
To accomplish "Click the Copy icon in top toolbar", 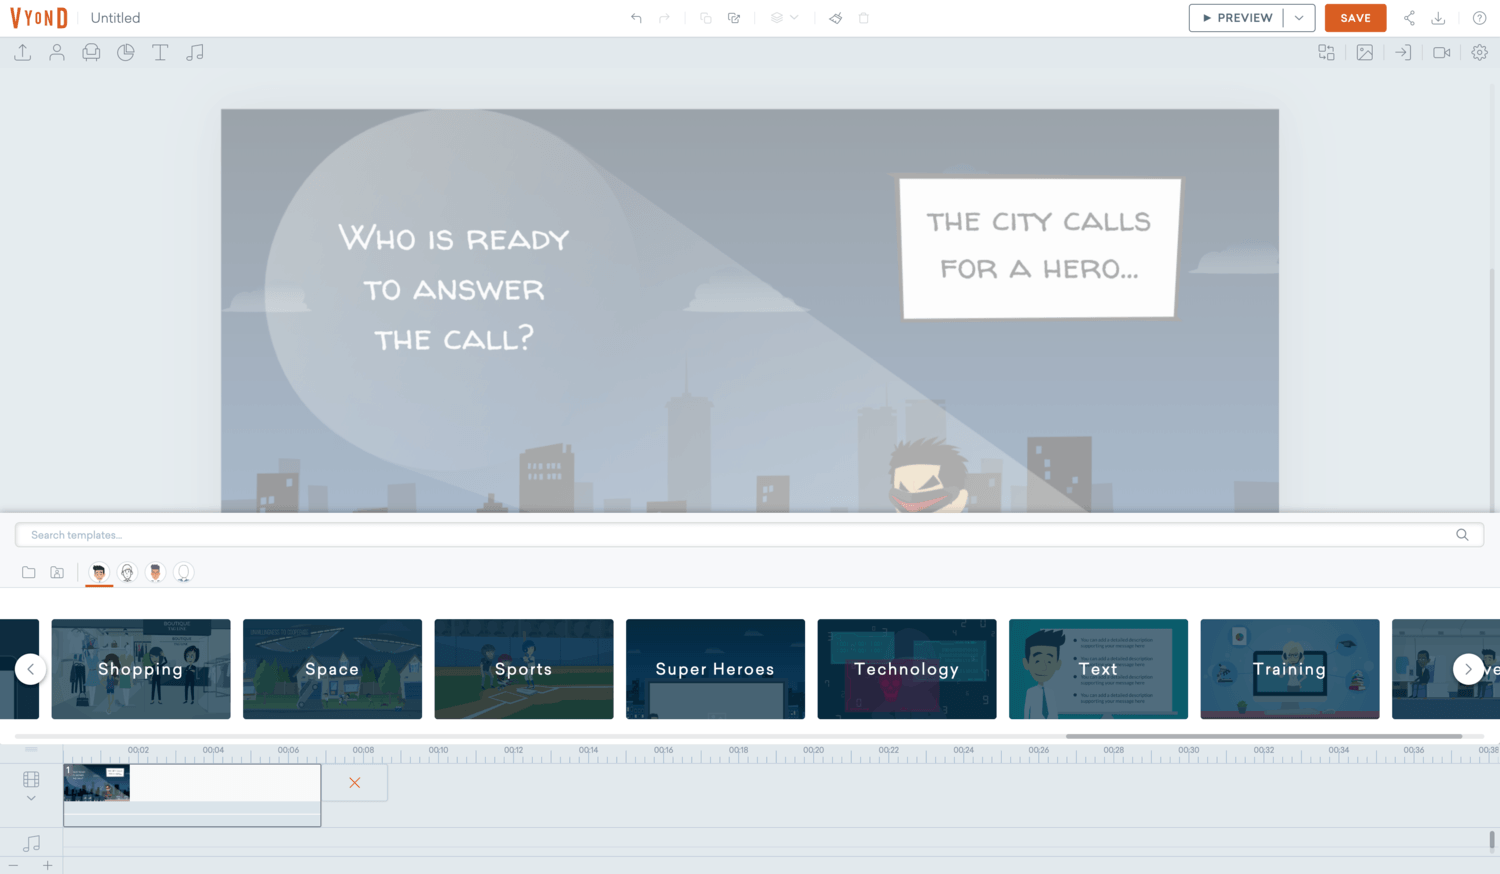I will point(706,18).
